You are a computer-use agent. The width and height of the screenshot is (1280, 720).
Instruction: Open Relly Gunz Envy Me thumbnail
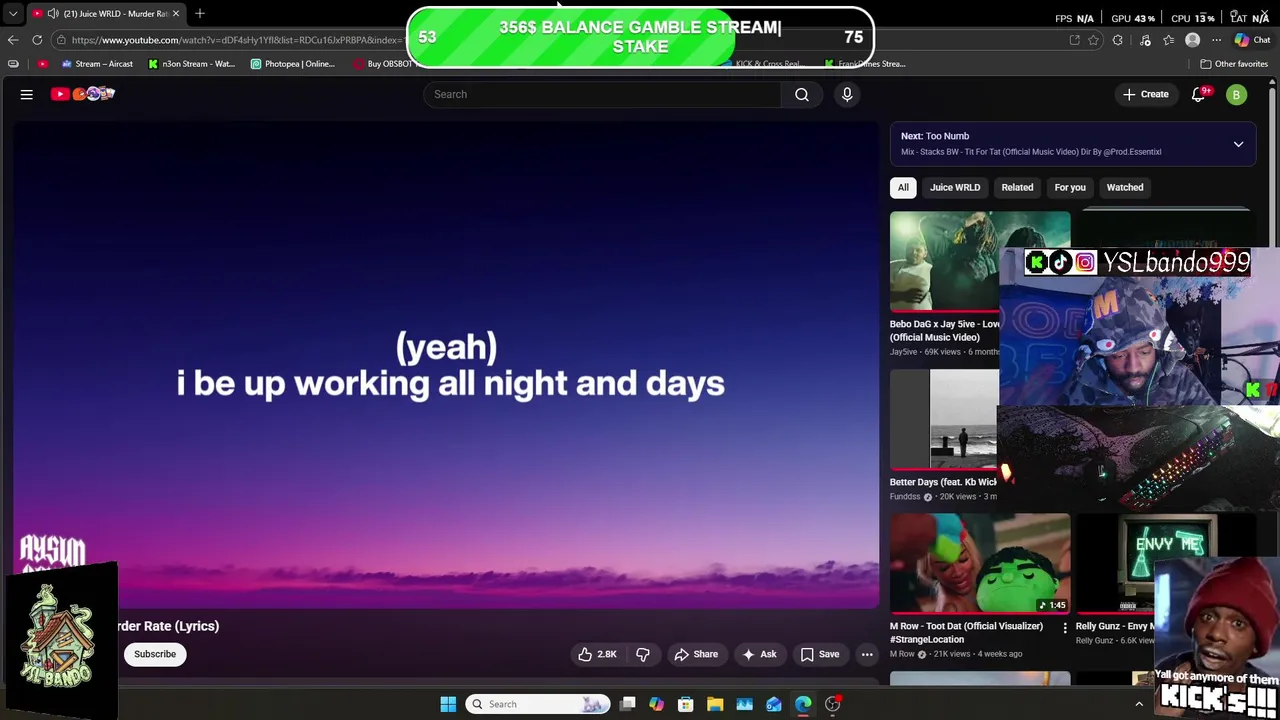[x=1116, y=563]
